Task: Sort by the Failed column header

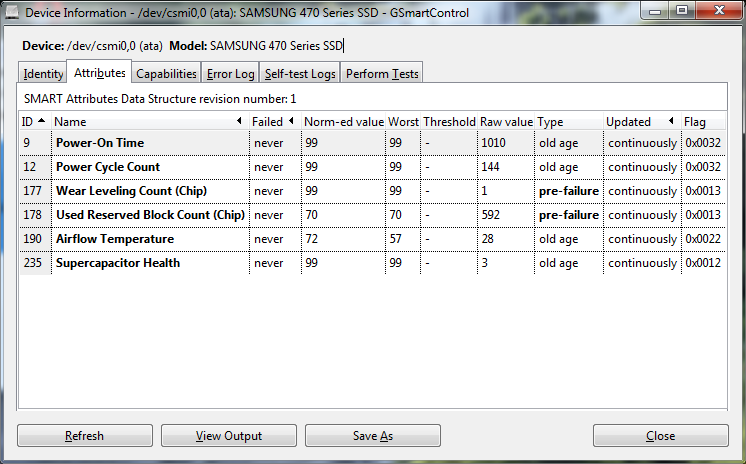Action: click(x=275, y=122)
